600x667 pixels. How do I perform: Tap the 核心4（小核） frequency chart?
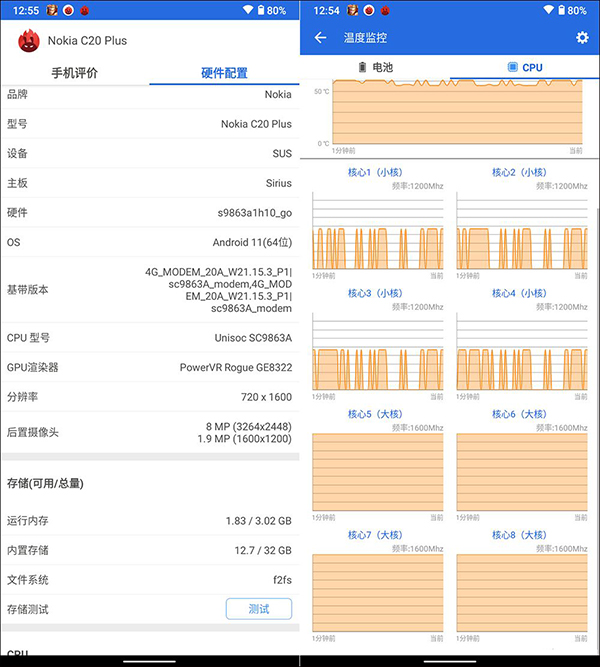(519, 353)
